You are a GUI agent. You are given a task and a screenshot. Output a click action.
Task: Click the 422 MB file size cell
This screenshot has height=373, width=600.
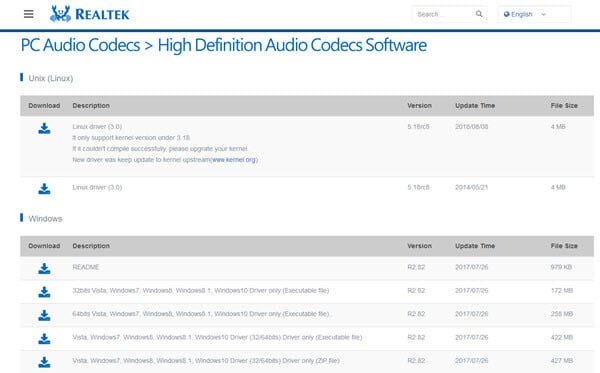tap(562, 337)
